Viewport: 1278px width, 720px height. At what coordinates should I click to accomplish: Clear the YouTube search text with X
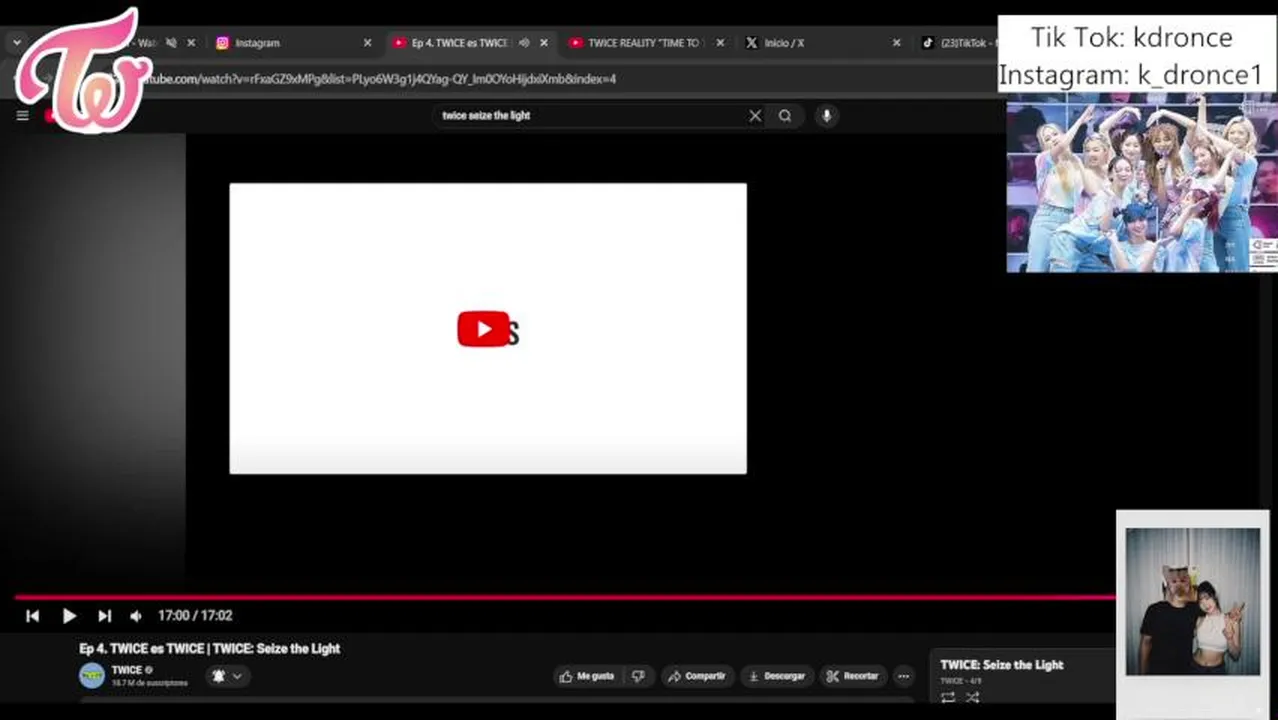pos(755,116)
